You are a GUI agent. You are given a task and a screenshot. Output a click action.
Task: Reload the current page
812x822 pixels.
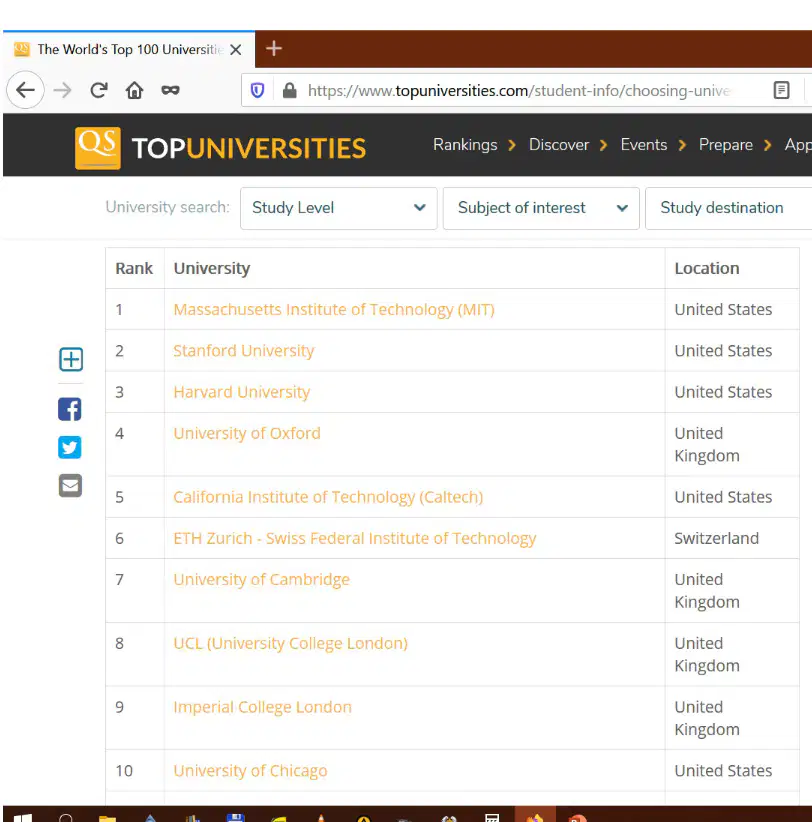99,90
